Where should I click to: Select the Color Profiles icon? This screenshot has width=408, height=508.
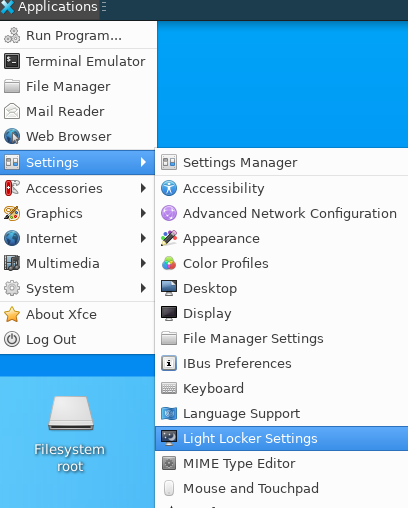pos(169,263)
